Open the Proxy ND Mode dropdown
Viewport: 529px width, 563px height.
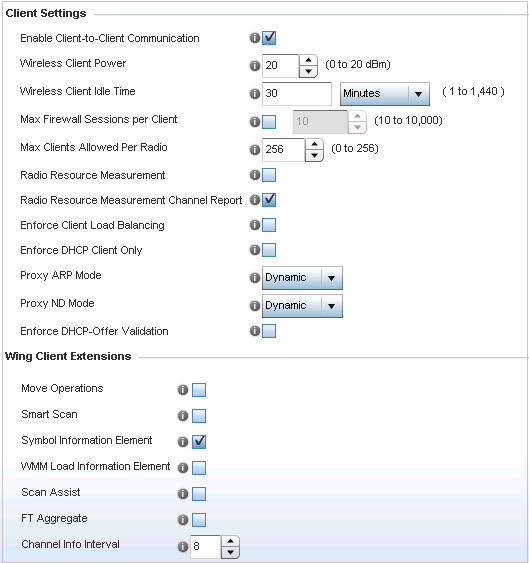[302, 306]
